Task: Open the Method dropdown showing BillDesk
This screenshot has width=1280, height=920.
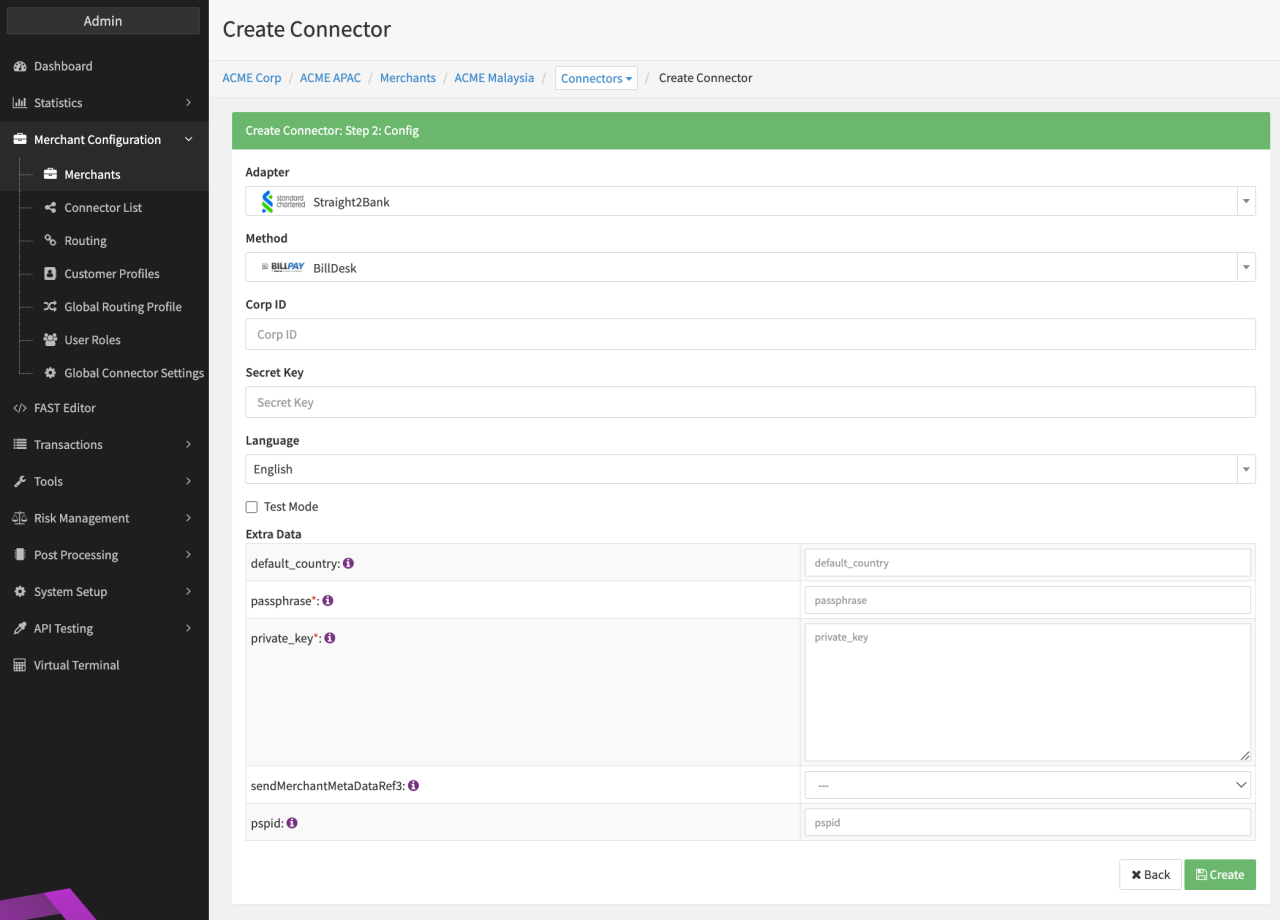Action: click(x=750, y=268)
